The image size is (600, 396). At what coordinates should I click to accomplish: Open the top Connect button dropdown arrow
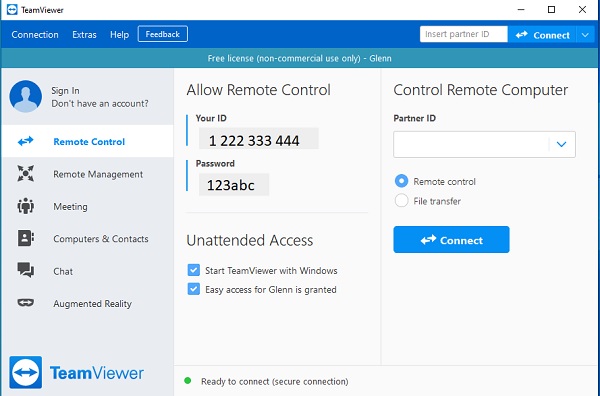point(585,35)
